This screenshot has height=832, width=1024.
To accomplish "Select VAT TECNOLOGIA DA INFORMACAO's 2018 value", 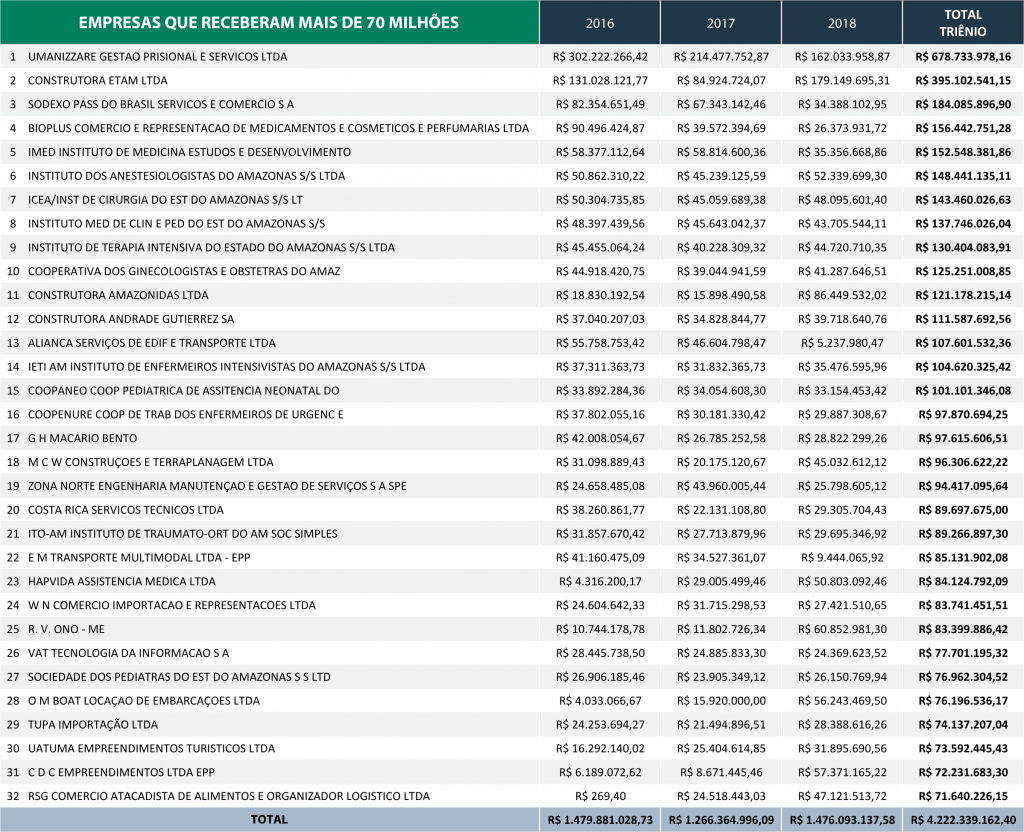I will tap(841, 653).
